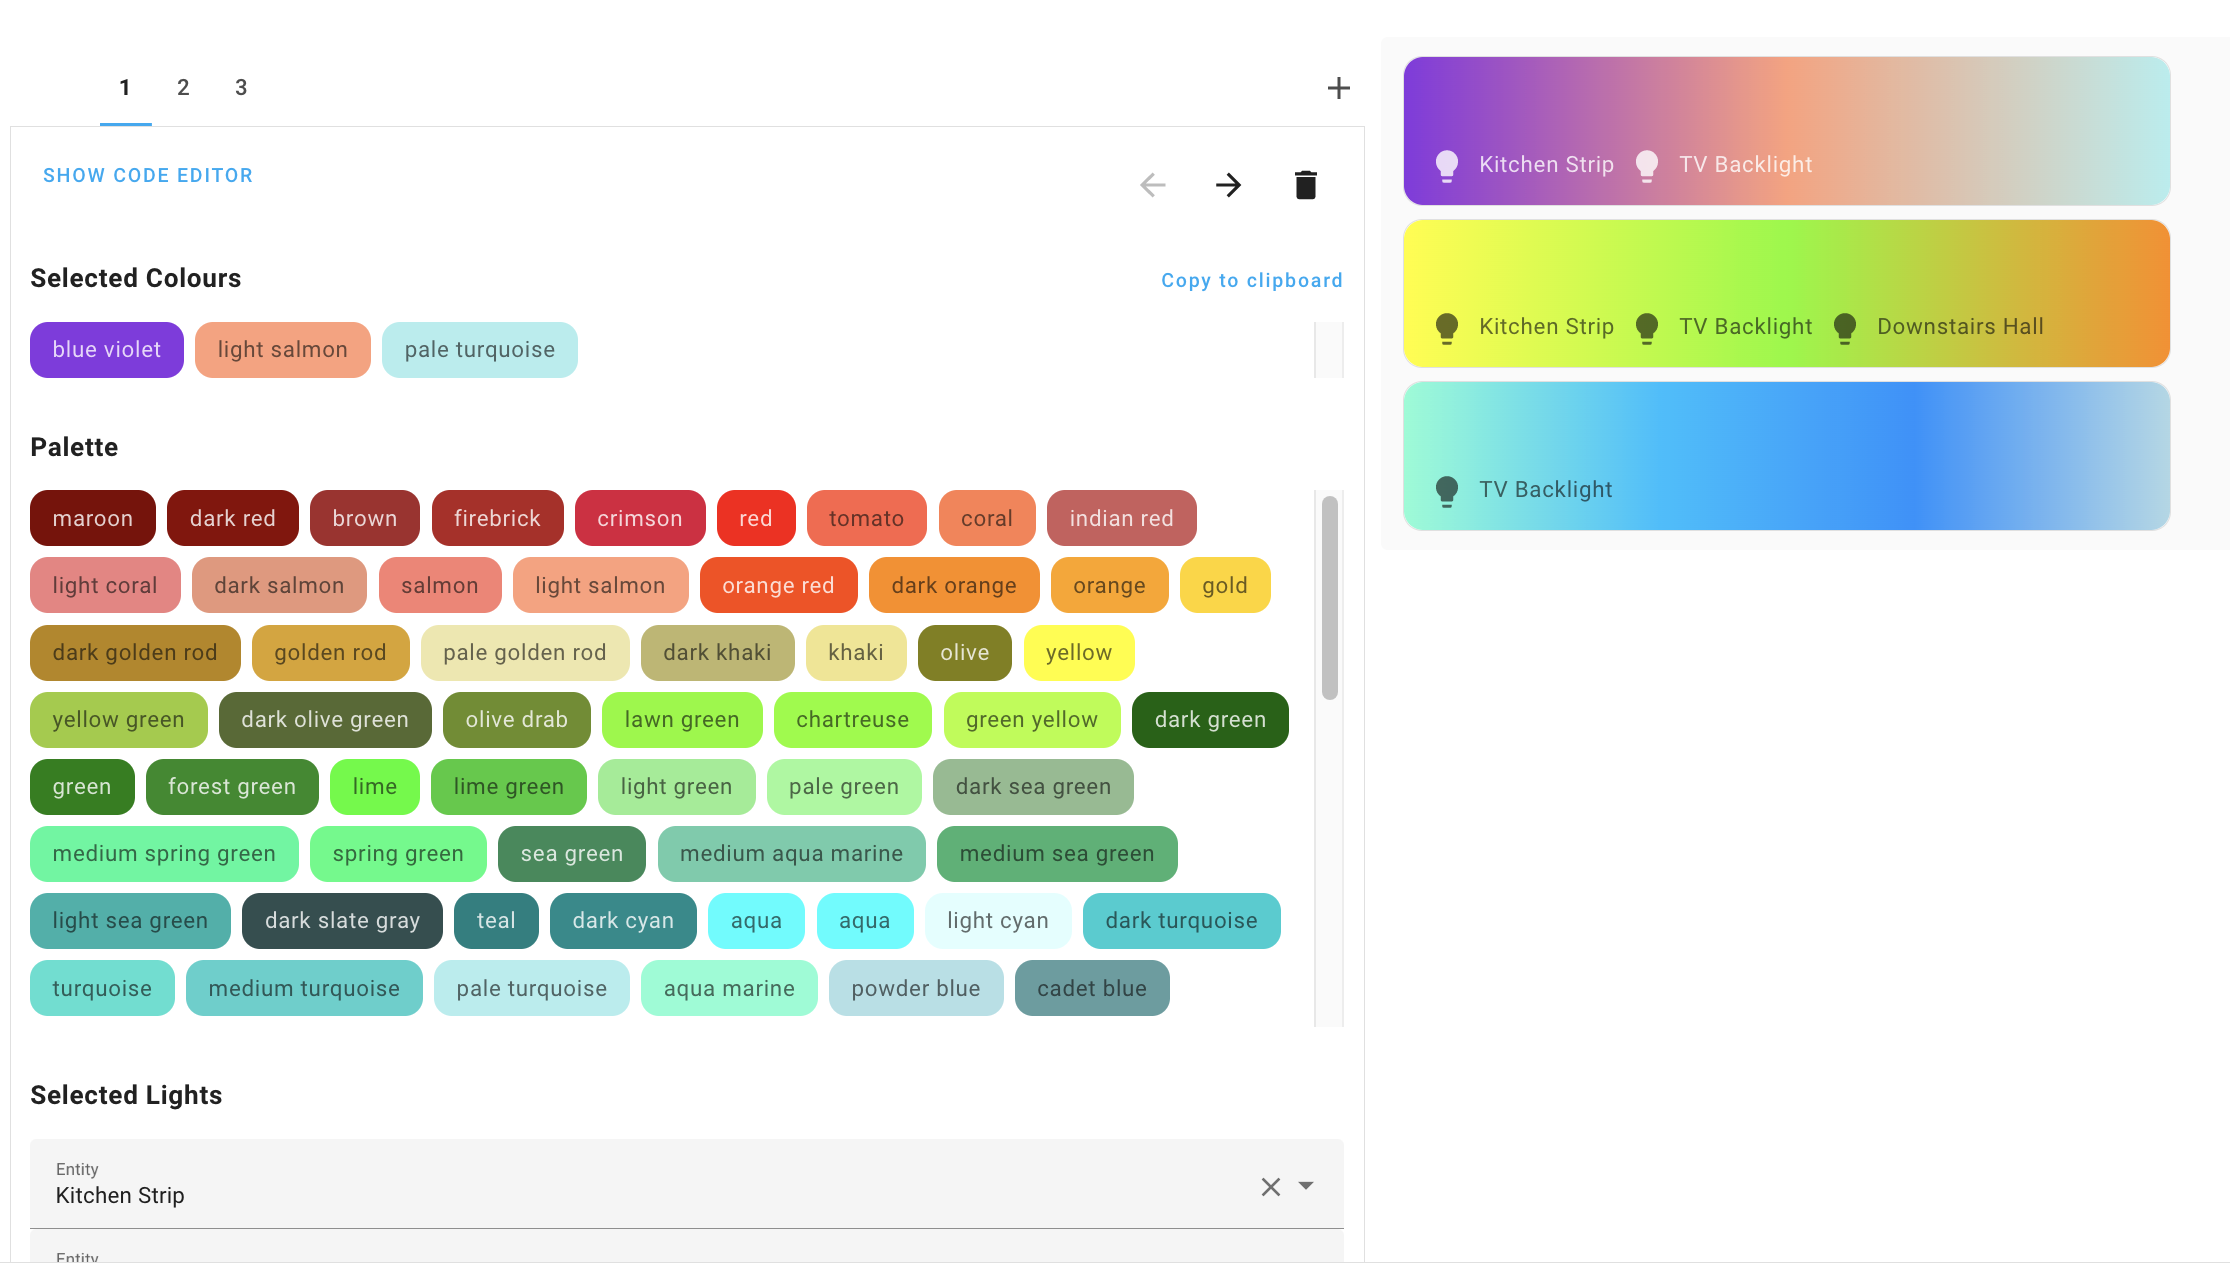Clear the Kitchen Strip entity with the X icon
2230x1276 pixels.
[x=1270, y=1186]
